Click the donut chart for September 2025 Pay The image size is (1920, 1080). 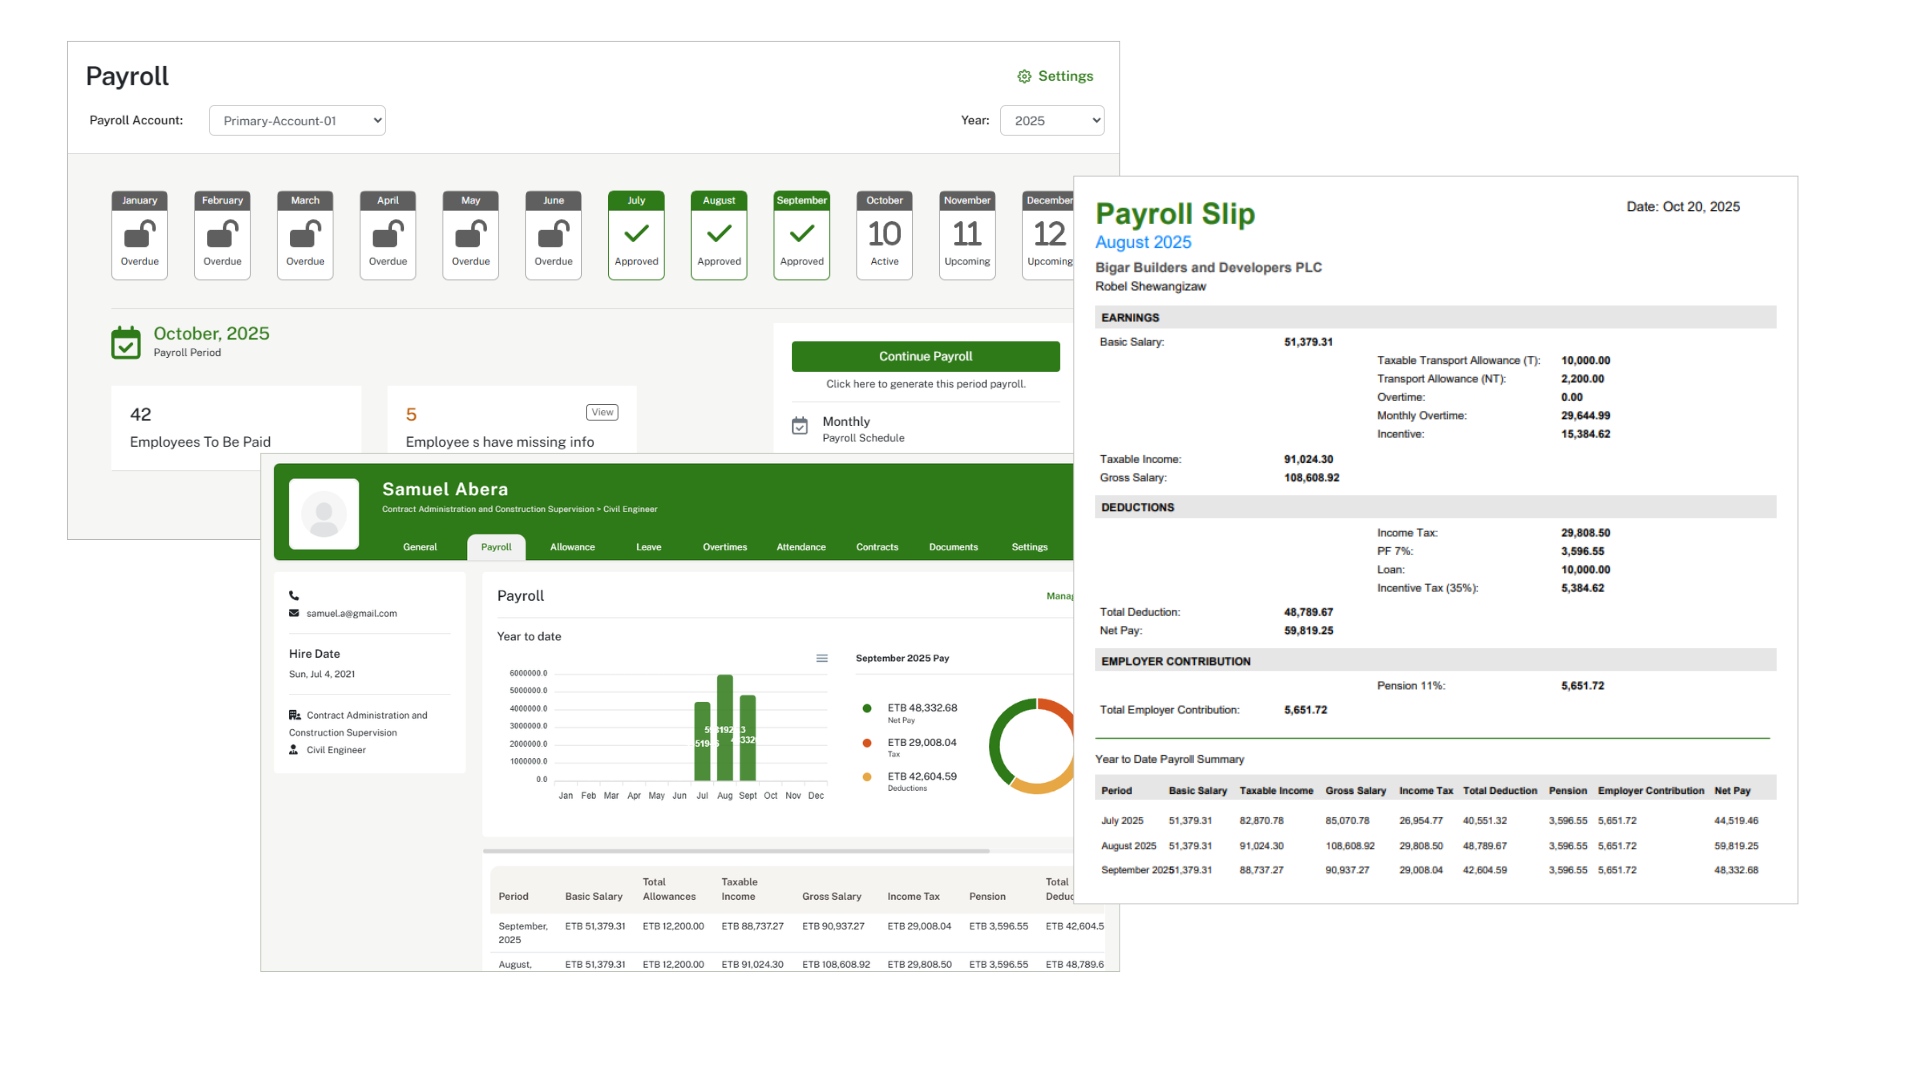point(1032,746)
